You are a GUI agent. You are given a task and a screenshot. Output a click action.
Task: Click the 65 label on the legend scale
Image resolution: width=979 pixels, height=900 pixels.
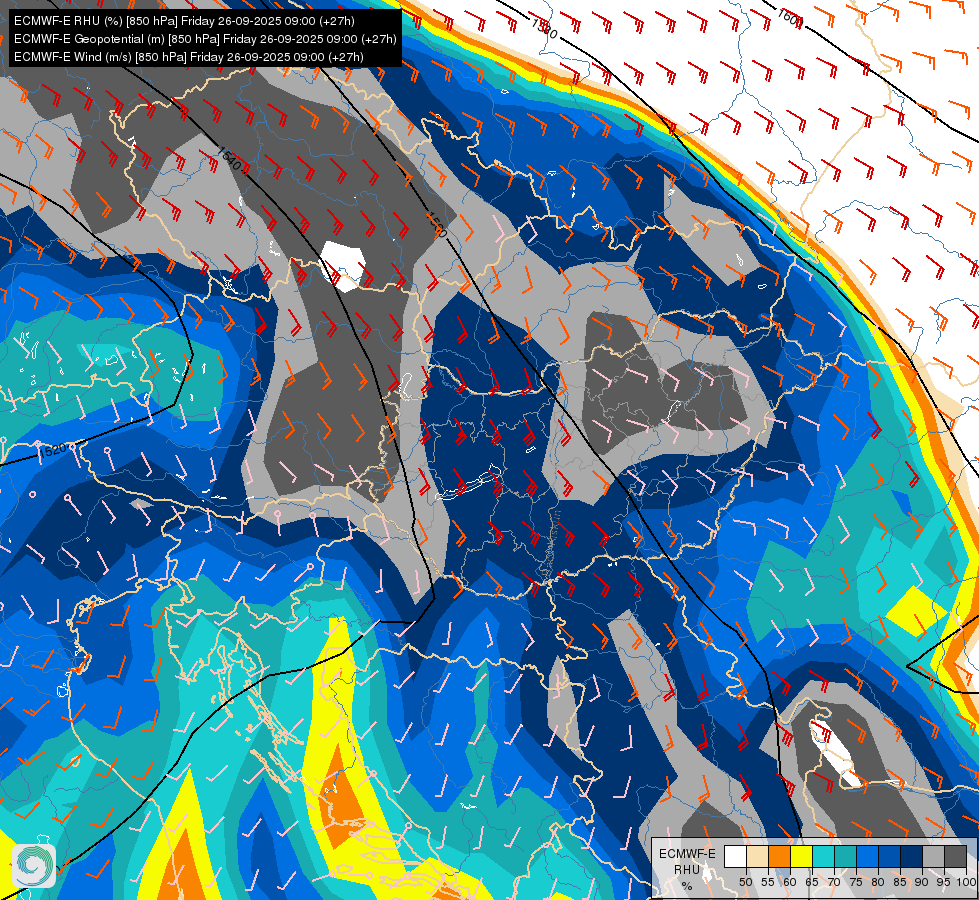tap(812, 883)
